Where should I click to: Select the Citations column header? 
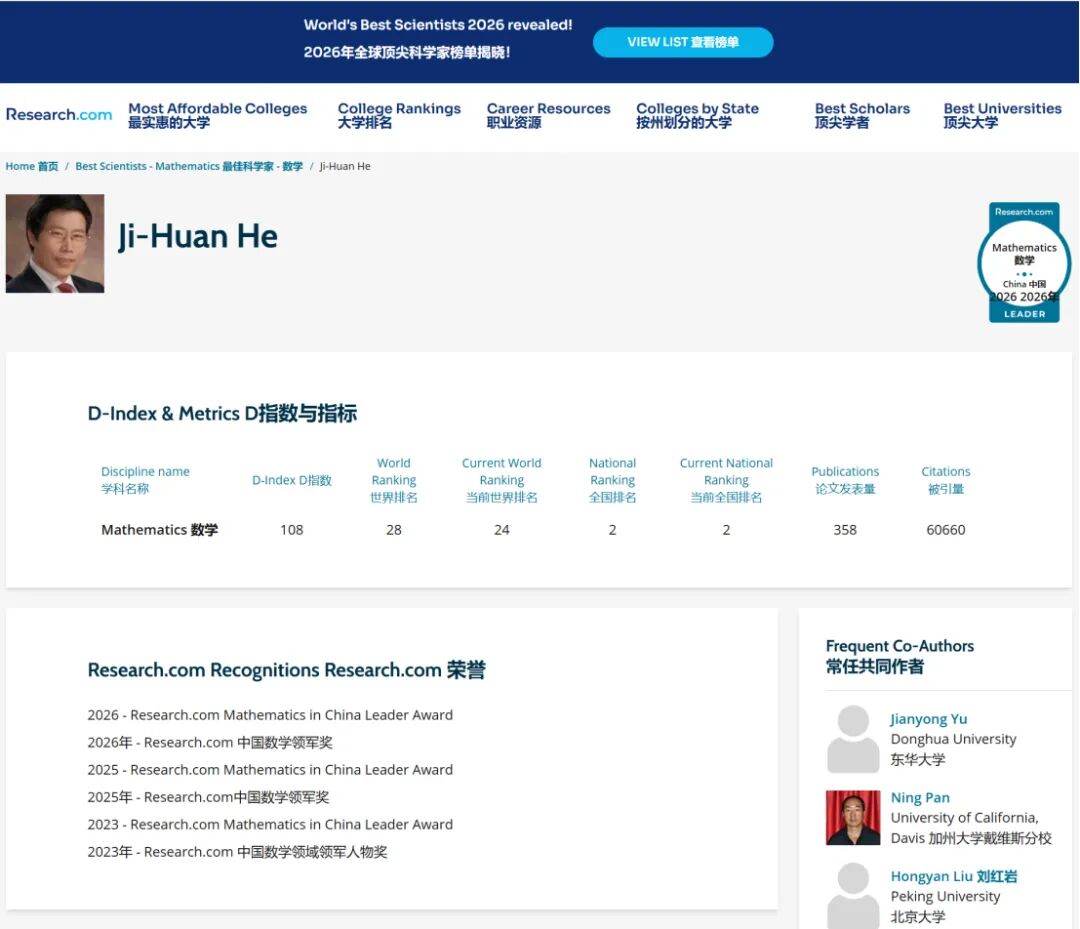tap(946, 480)
